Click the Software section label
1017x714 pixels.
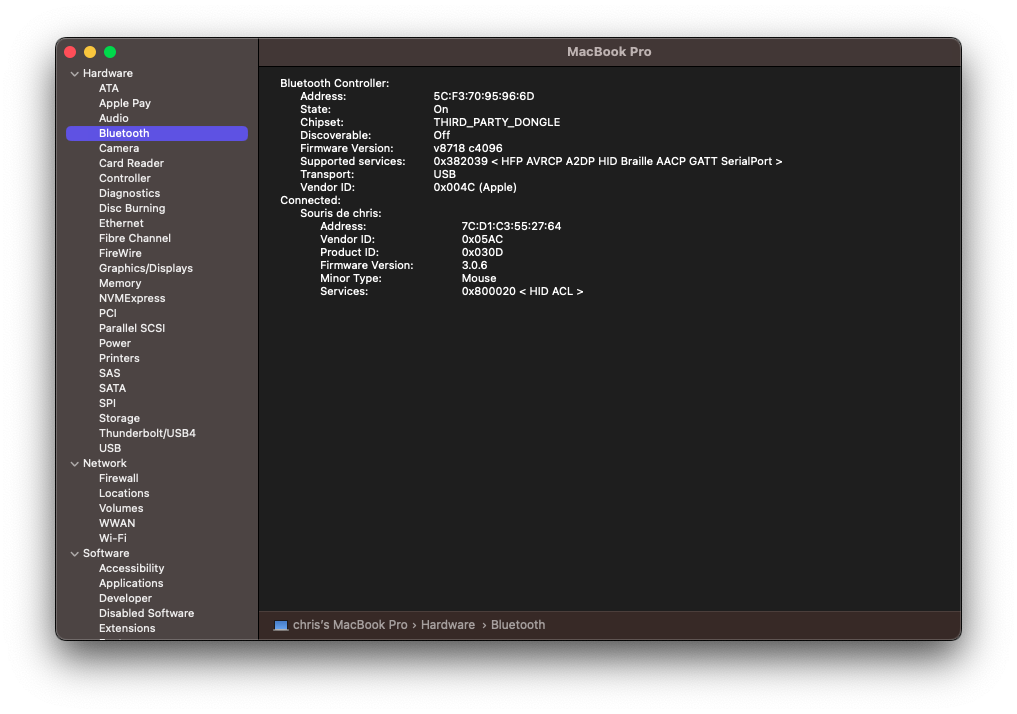tap(106, 553)
